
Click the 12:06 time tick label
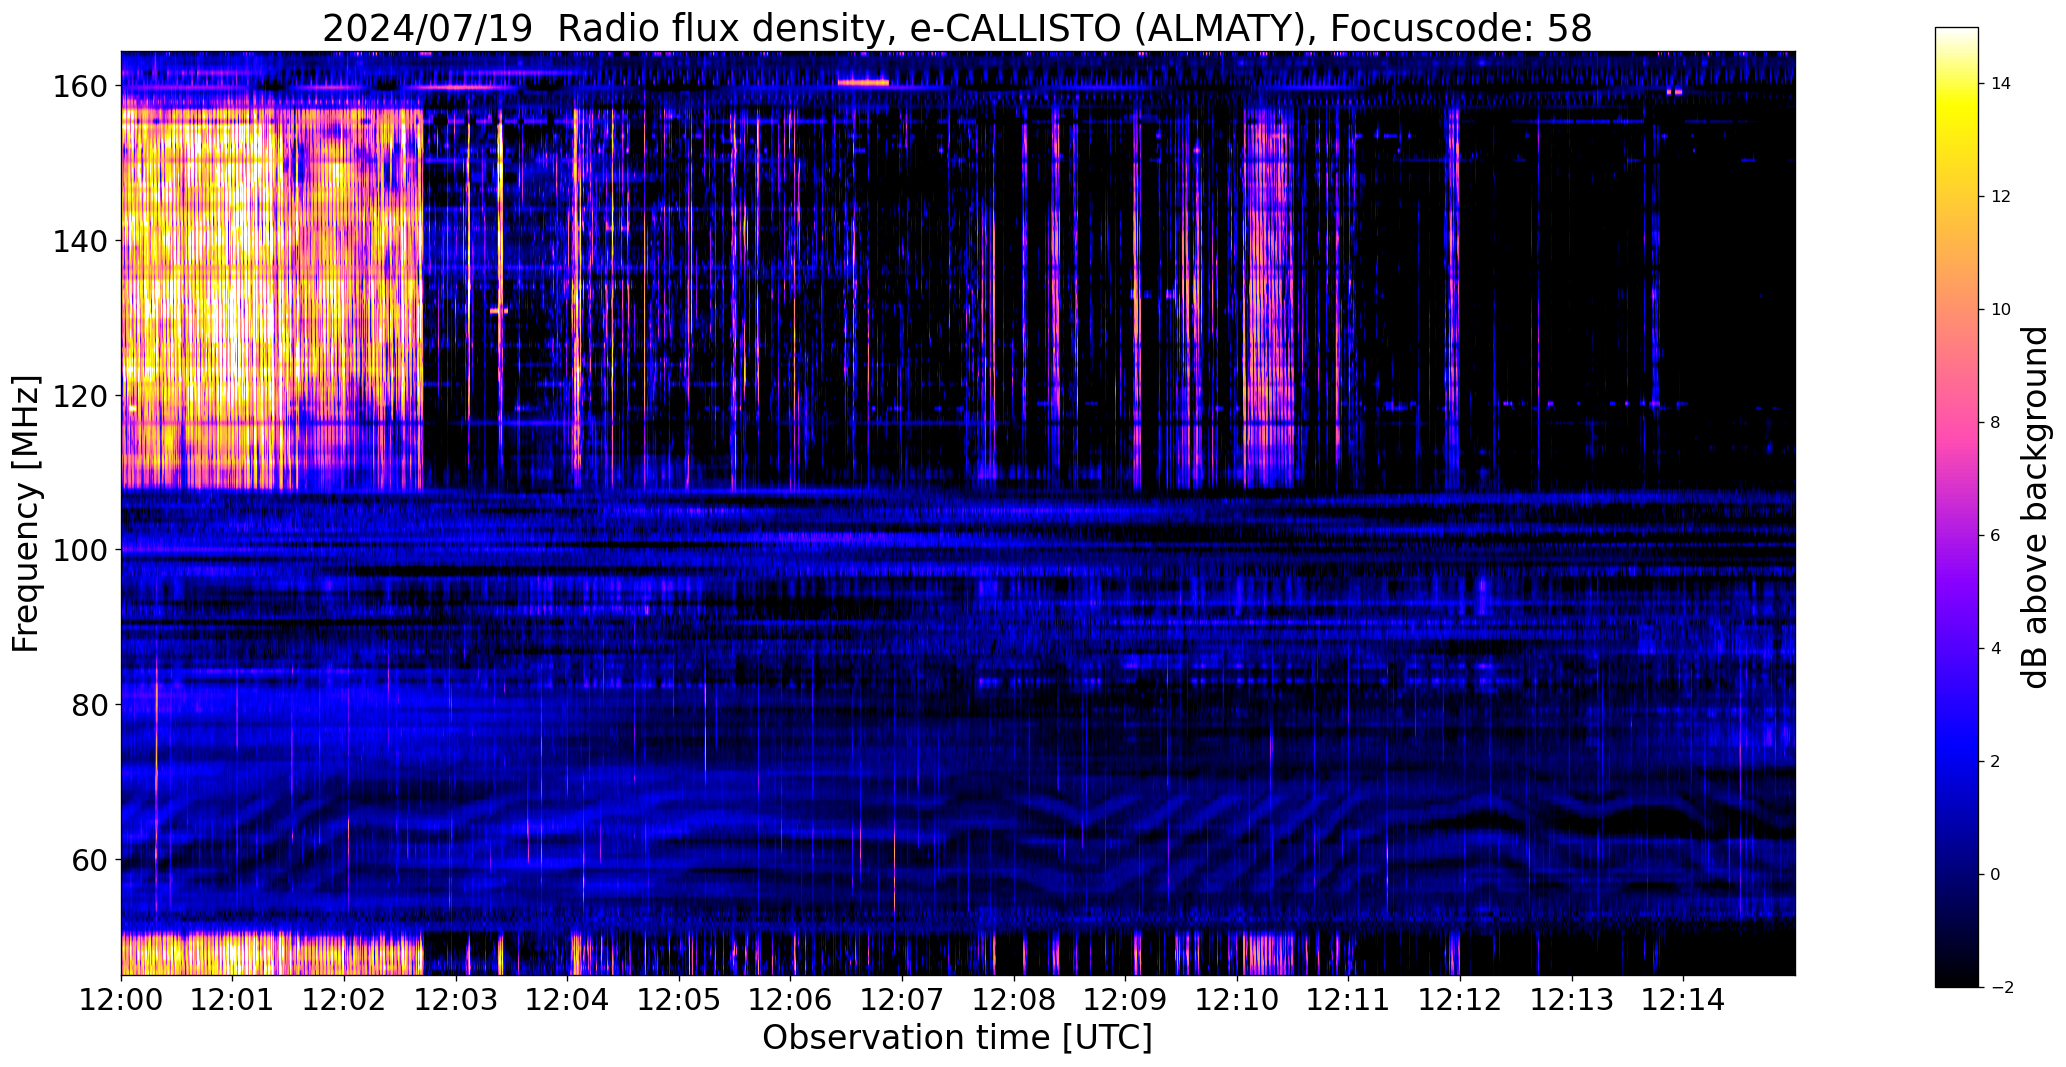click(791, 1000)
